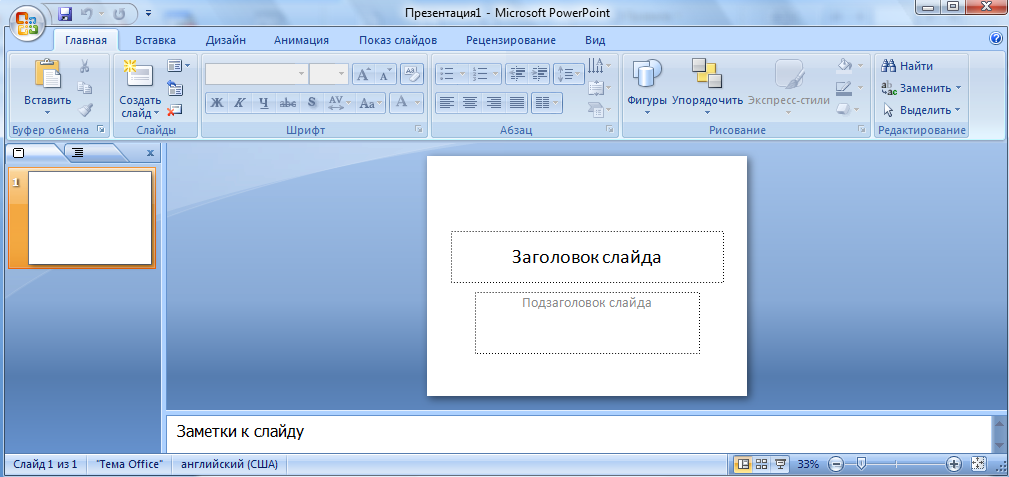
Task: Open Paragraph dialog launcher in Абзац group
Action: coord(609,130)
